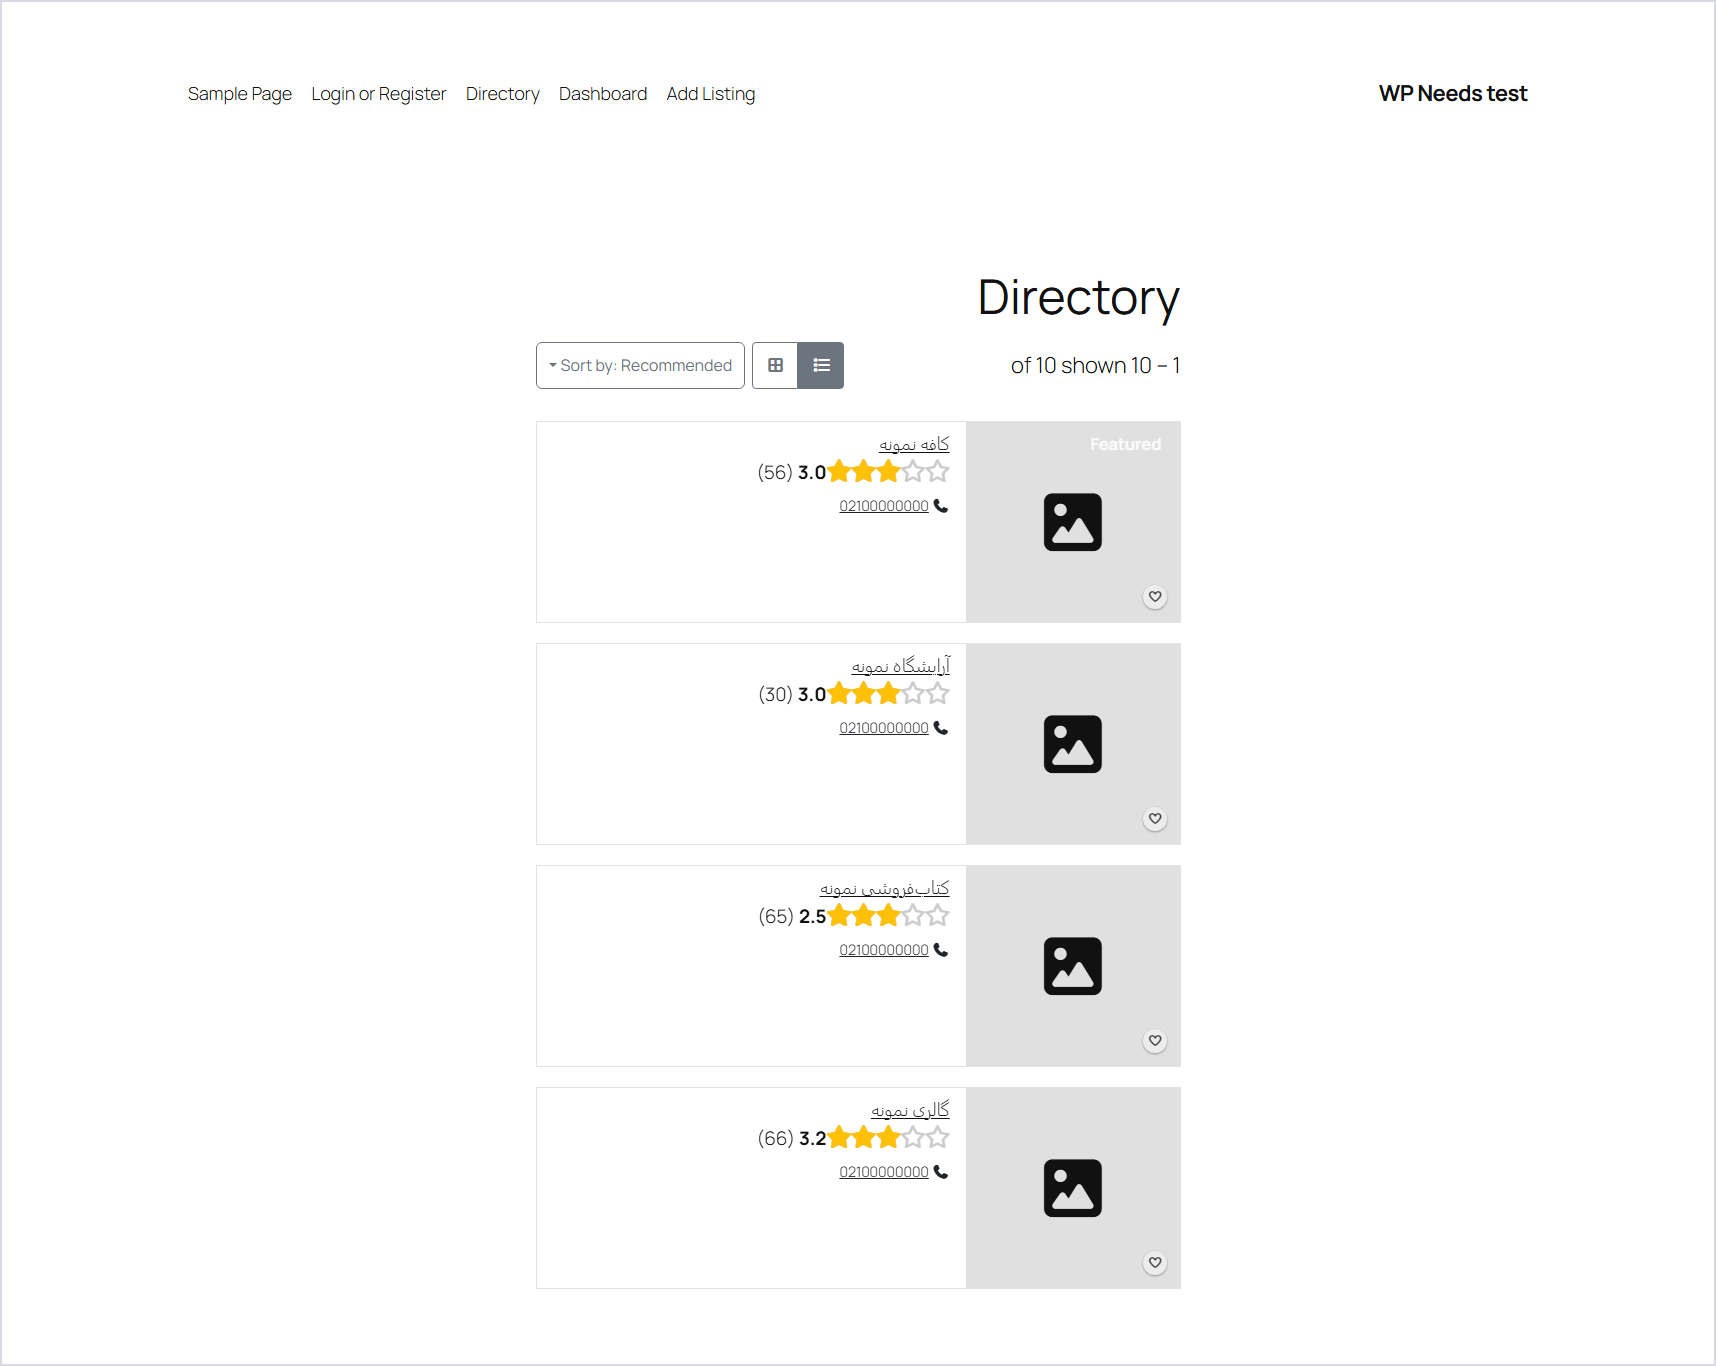1716x1366 pixels.
Task: Open Sample Page in navigation
Action: tap(240, 94)
